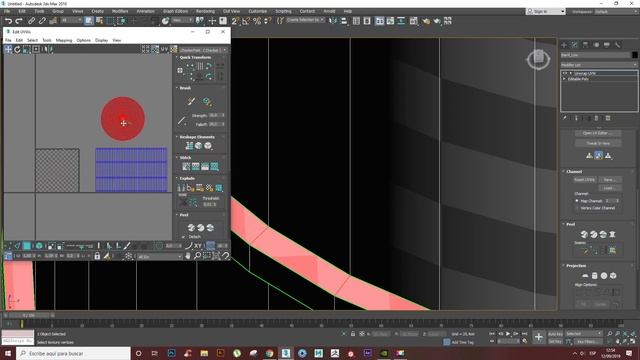This screenshot has height=360, width=640.
Task: Toggle the lock selection icon in Edit UVWs
Action: click(97, 256)
